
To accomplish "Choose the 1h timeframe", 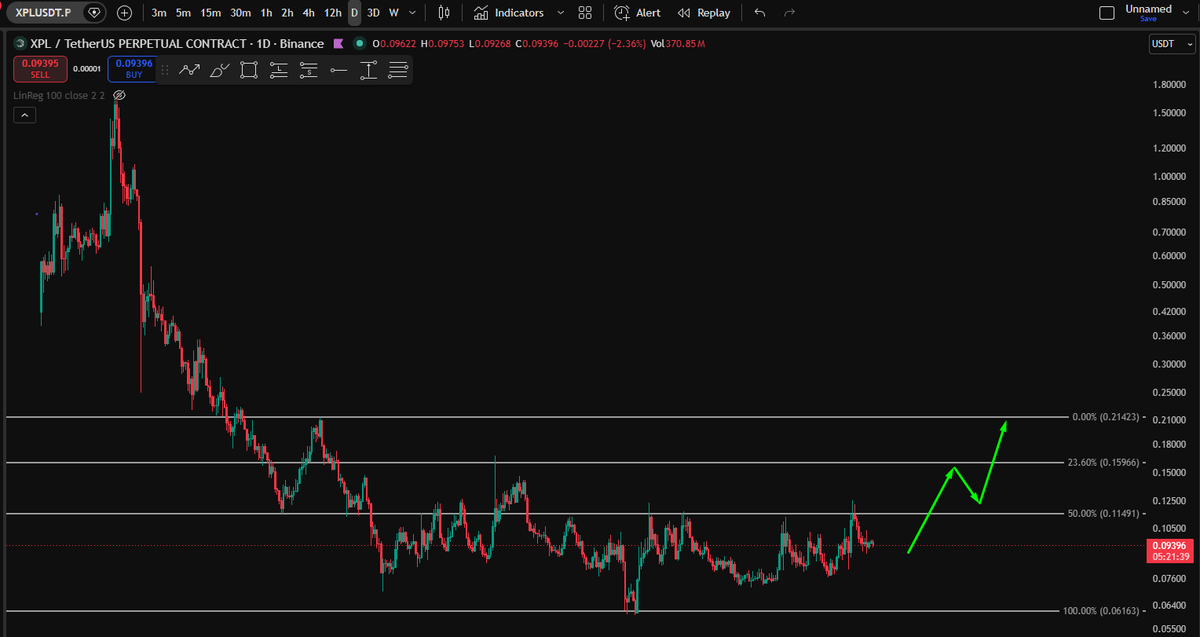I will (x=266, y=13).
